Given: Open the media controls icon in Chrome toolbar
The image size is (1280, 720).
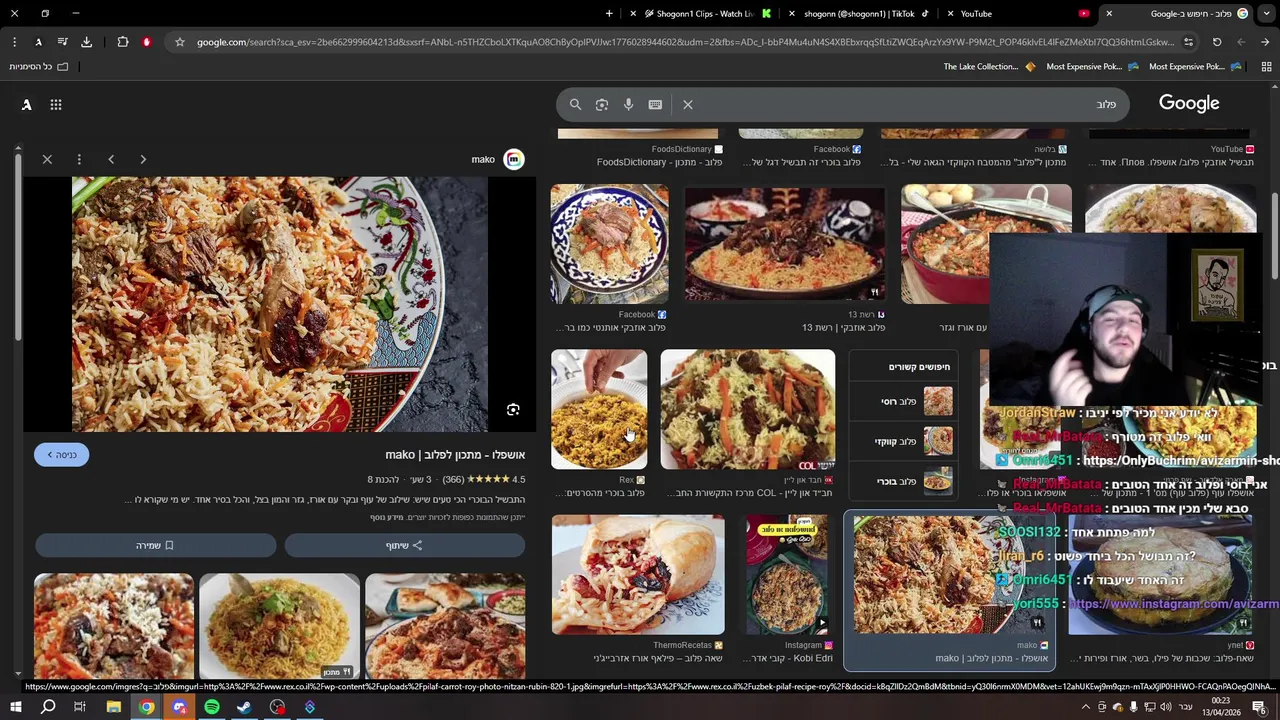Looking at the screenshot, I should click(x=62, y=42).
